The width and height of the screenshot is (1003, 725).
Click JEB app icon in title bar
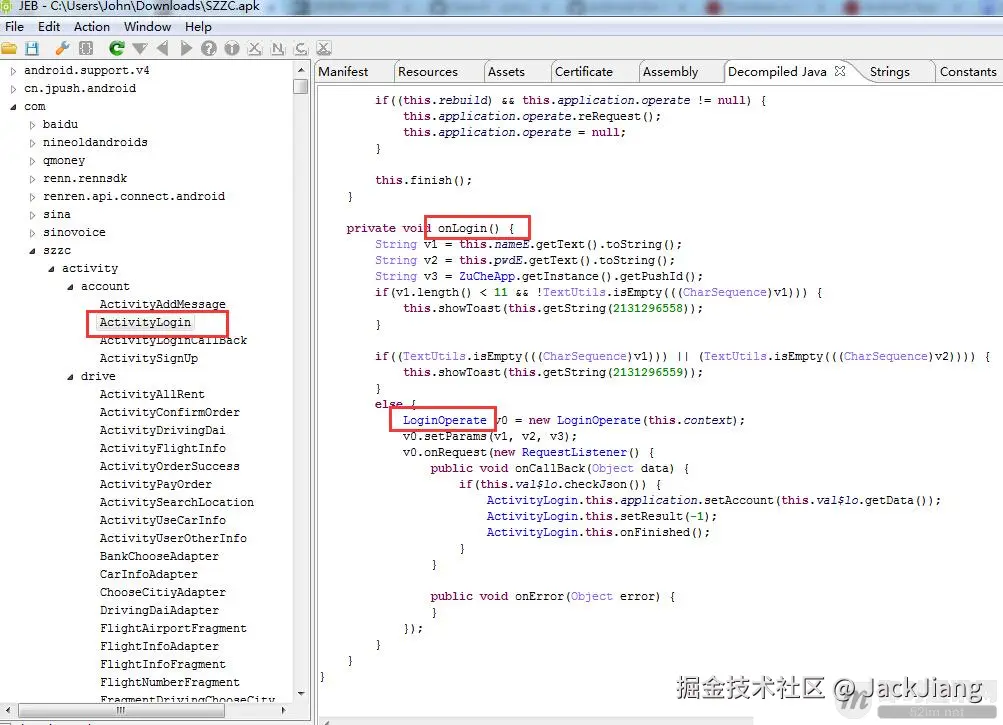[x=6, y=6]
